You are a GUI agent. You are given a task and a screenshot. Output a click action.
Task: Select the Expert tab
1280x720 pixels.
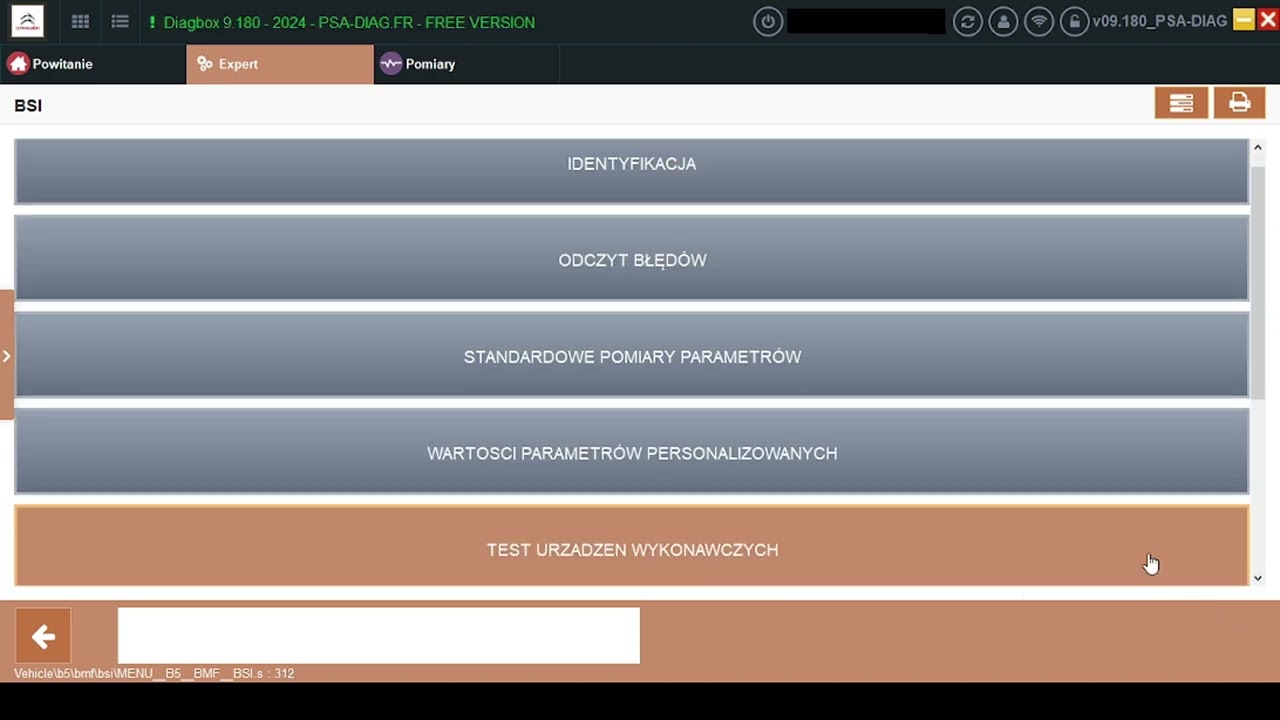point(280,64)
